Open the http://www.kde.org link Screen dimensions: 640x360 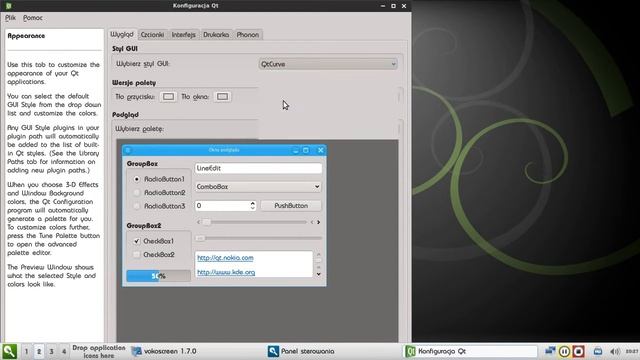click(226, 272)
